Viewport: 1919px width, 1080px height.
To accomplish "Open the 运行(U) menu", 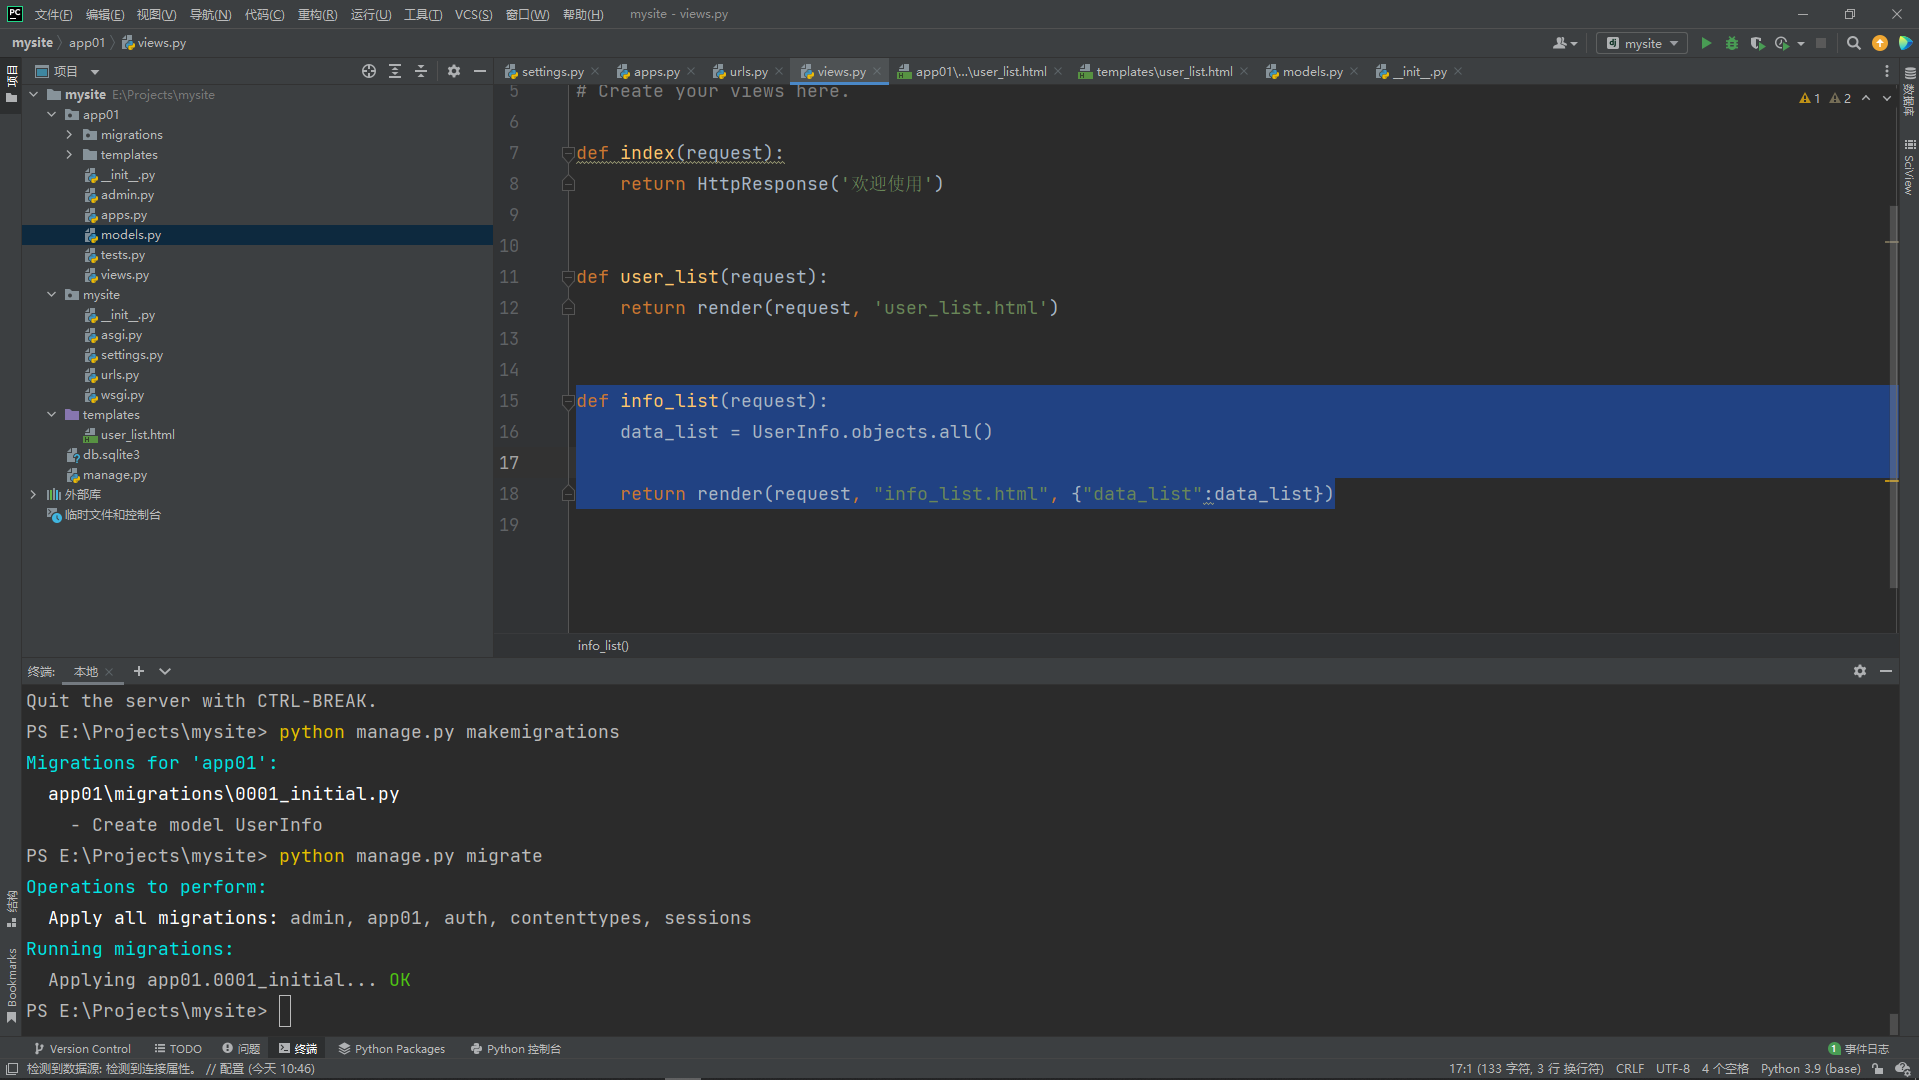I will point(371,14).
